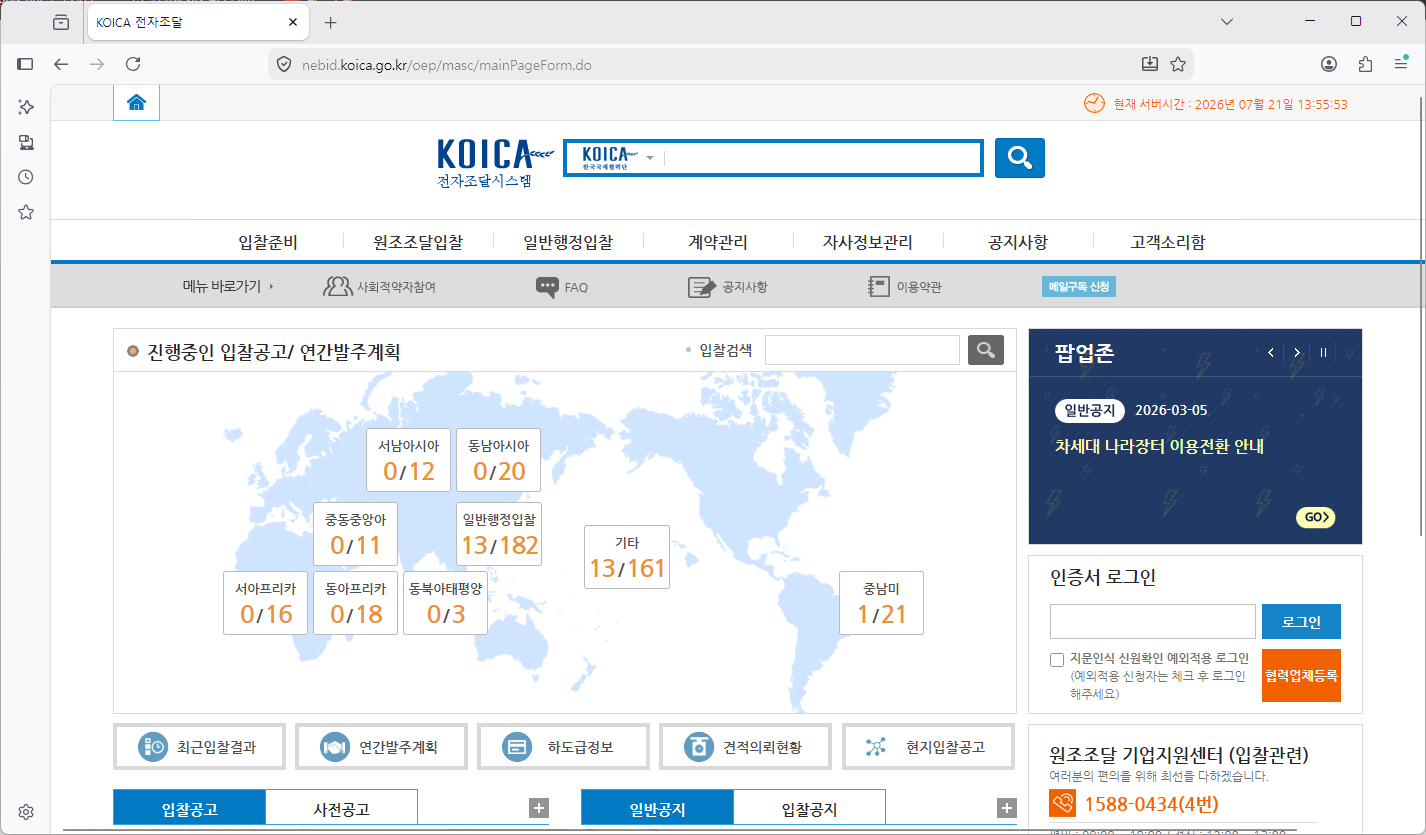Select the 동남아시아 region box

point(499,460)
